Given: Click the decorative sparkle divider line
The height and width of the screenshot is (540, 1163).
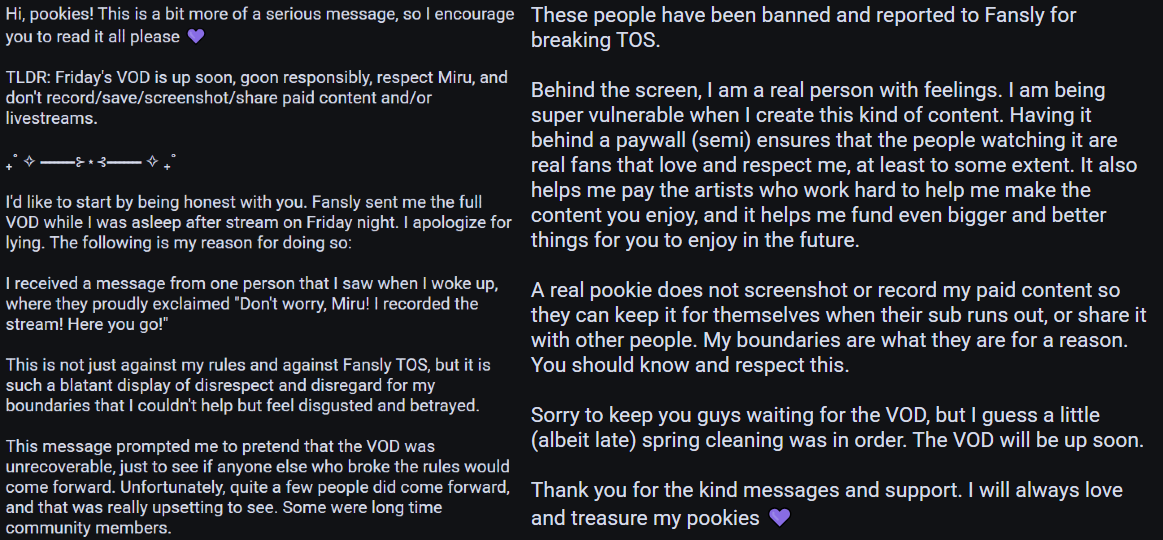Looking at the screenshot, I should [x=91, y=159].
